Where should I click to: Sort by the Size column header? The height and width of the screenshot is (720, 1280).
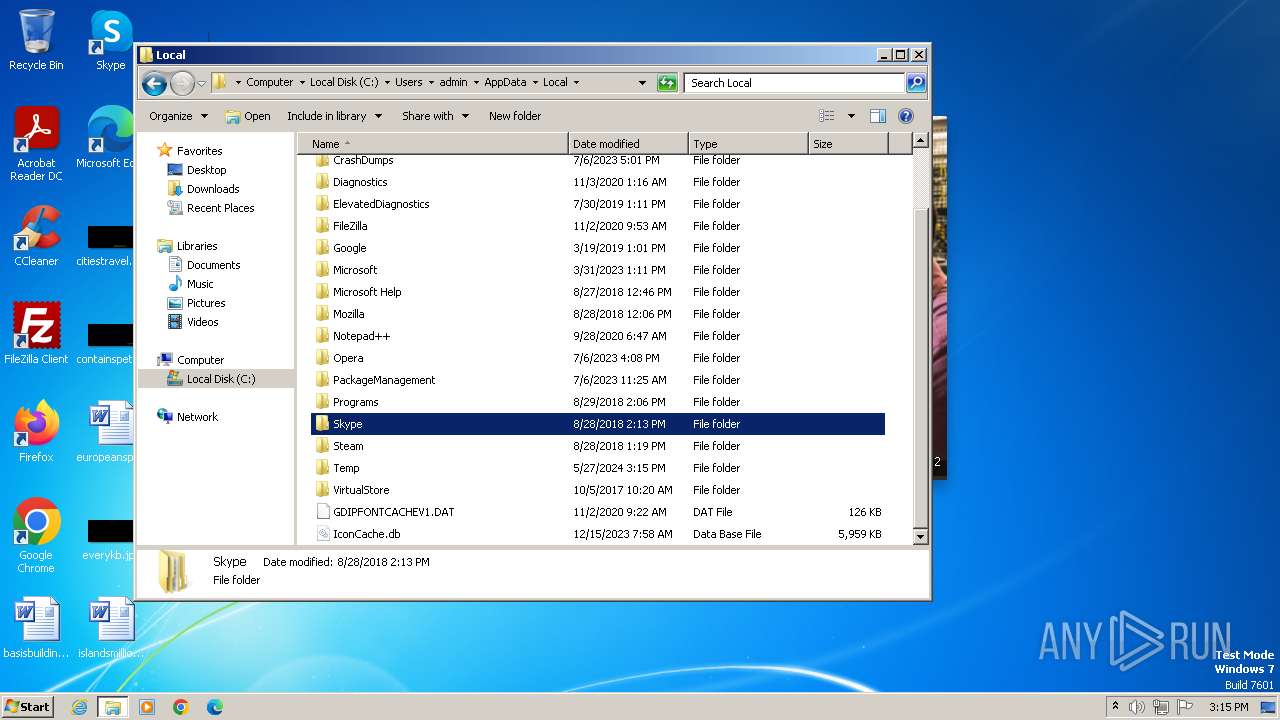tap(848, 144)
